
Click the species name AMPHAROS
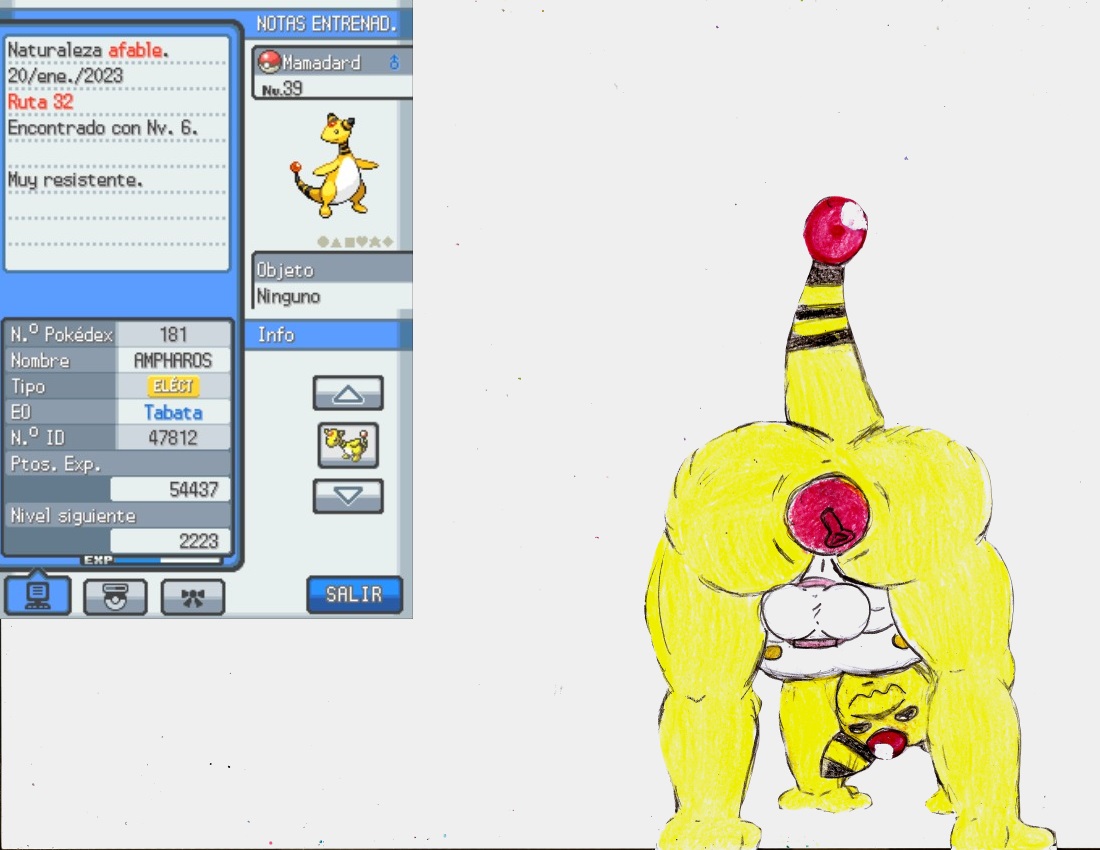point(173,360)
